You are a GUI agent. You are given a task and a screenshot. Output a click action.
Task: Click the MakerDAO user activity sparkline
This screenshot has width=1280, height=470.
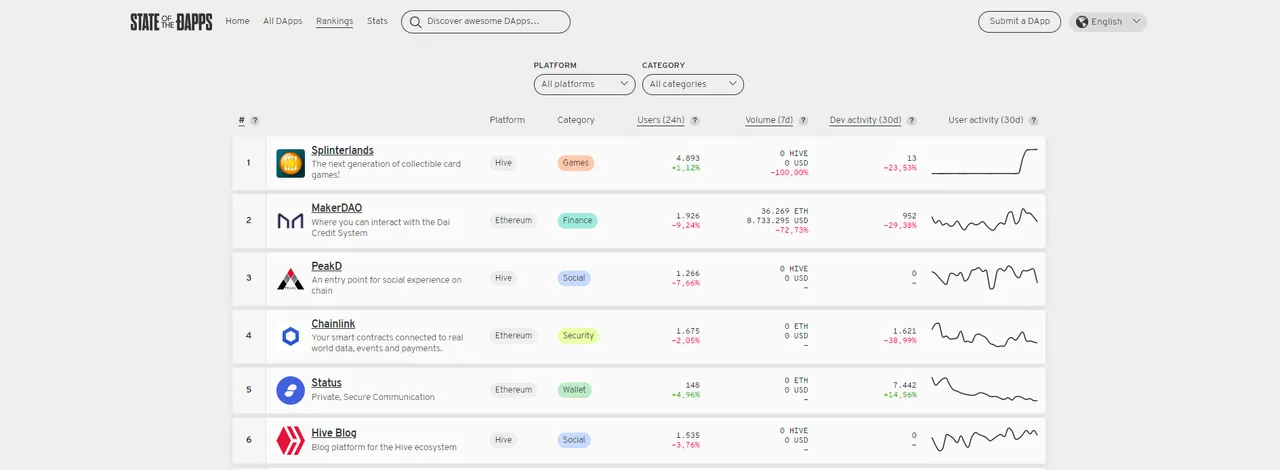point(984,220)
